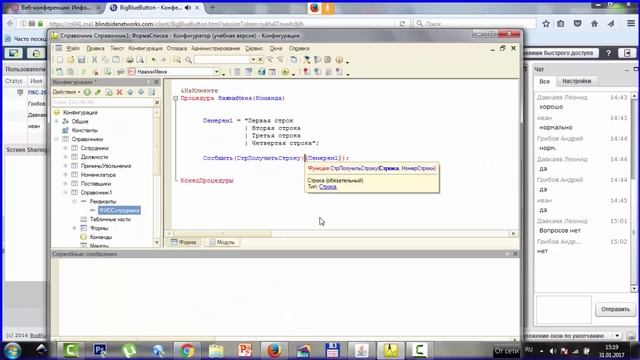Follow the Строка type link in tooltip
Image resolution: width=640 pixels, height=360 pixels.
point(328,187)
